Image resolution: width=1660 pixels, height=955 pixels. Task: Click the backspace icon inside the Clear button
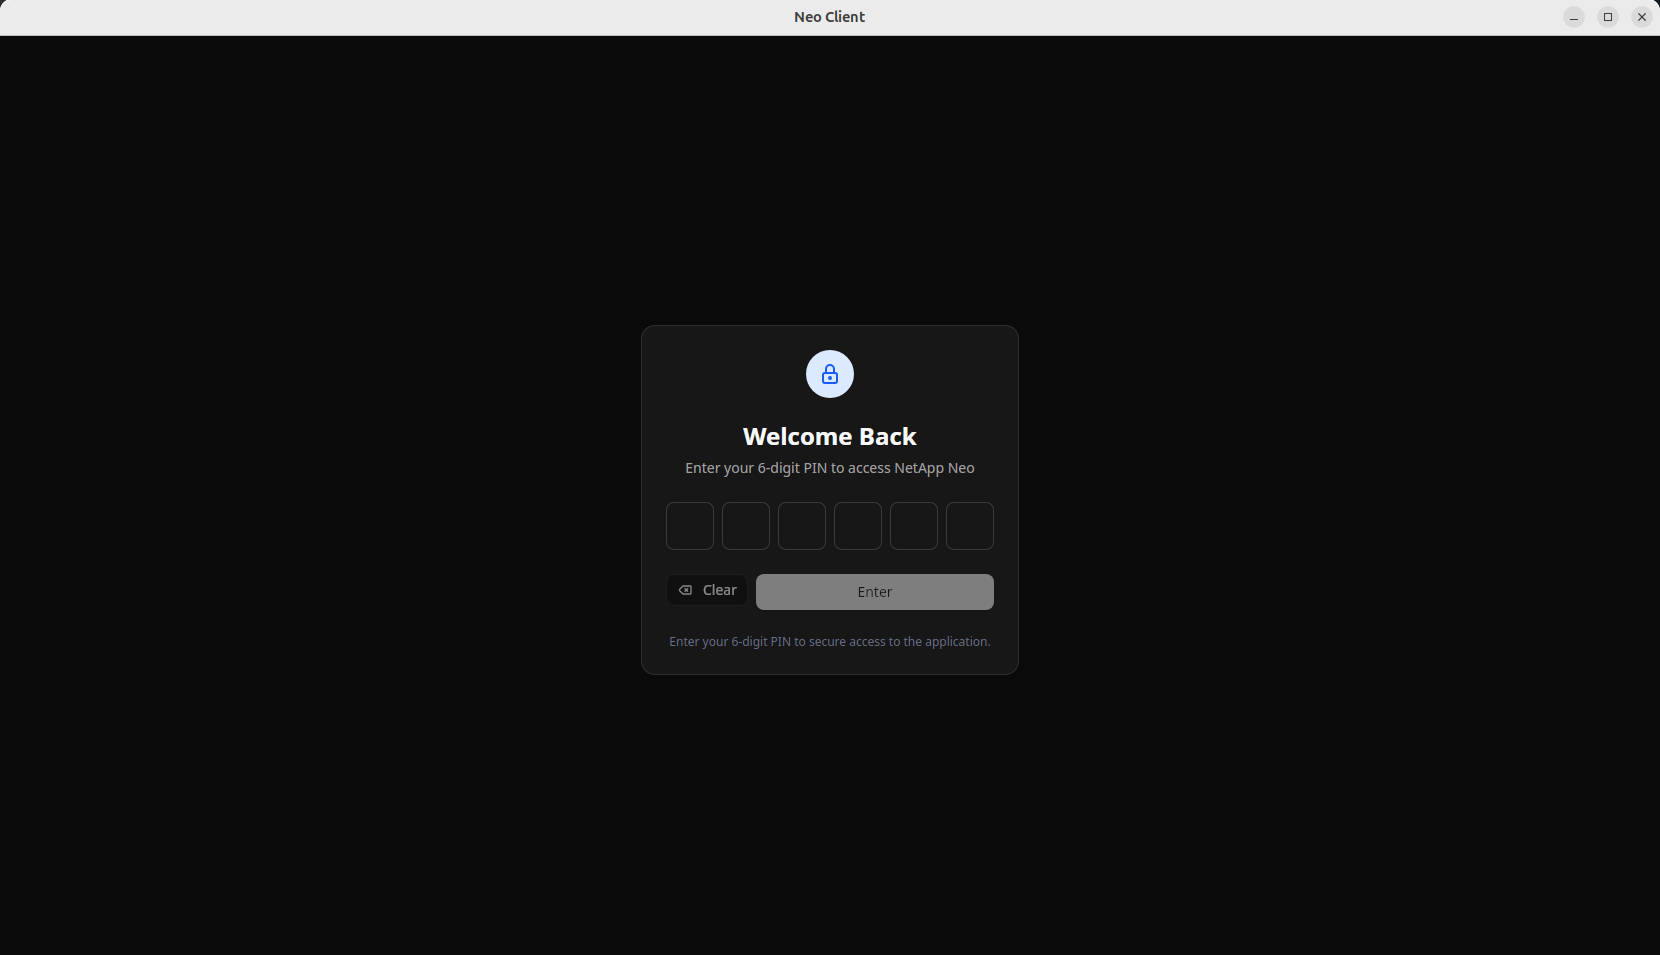pyautogui.click(x=685, y=590)
